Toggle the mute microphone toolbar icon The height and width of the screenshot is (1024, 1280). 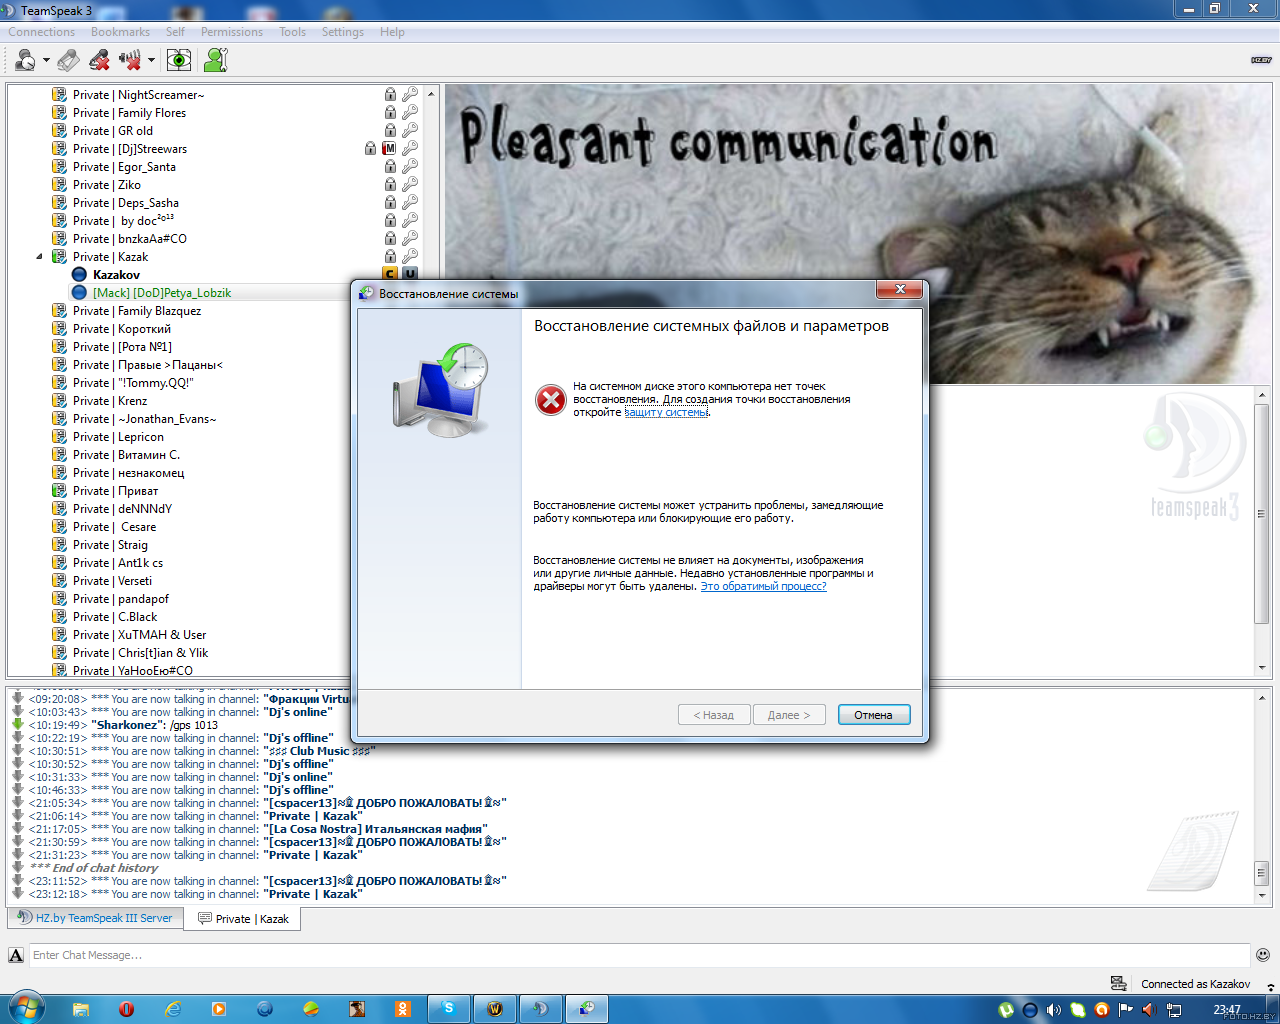[99, 60]
